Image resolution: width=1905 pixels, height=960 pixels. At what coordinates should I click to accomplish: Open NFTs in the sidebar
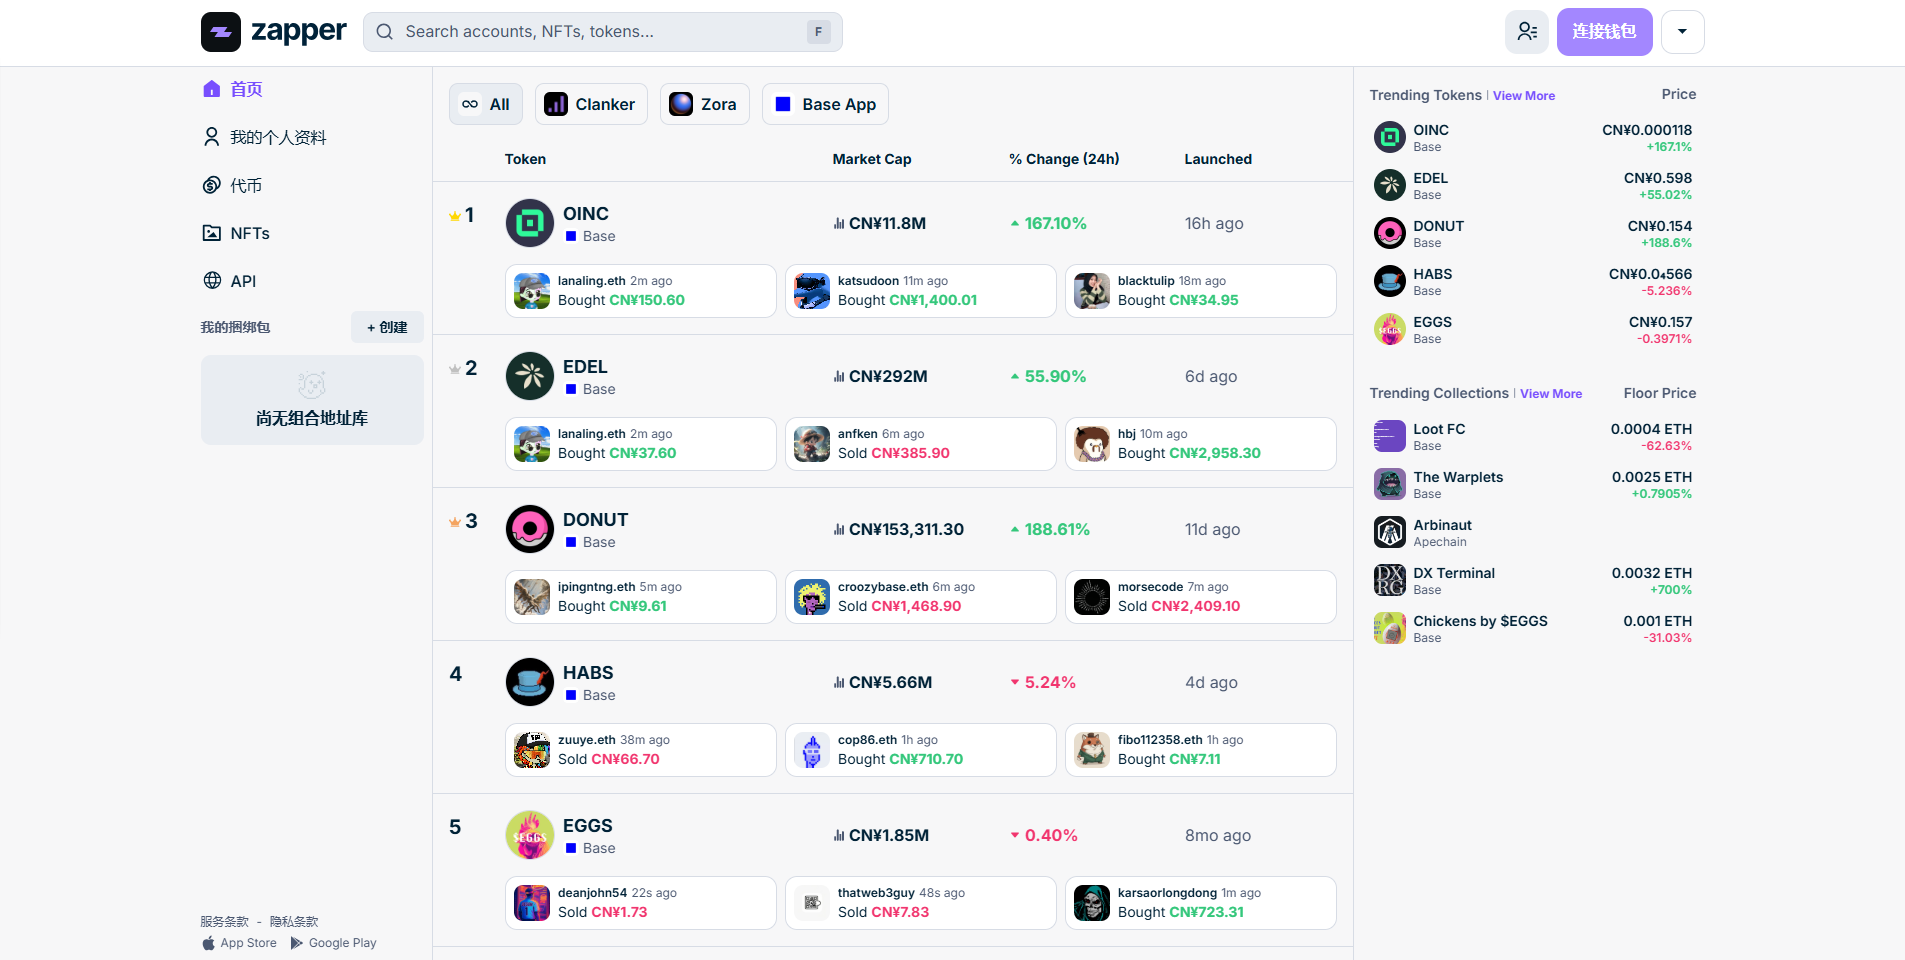click(249, 233)
